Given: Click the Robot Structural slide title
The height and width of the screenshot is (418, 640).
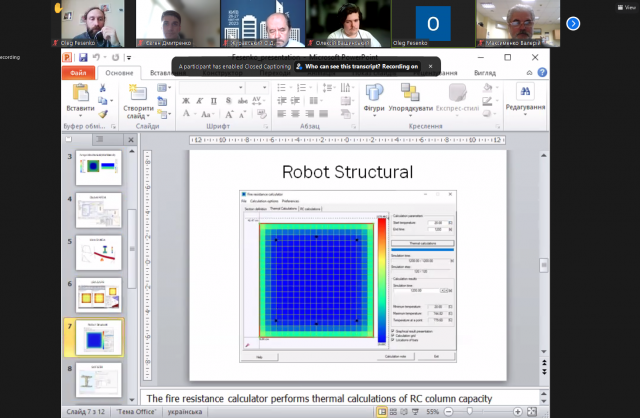Looking at the screenshot, I should coord(347,172).
